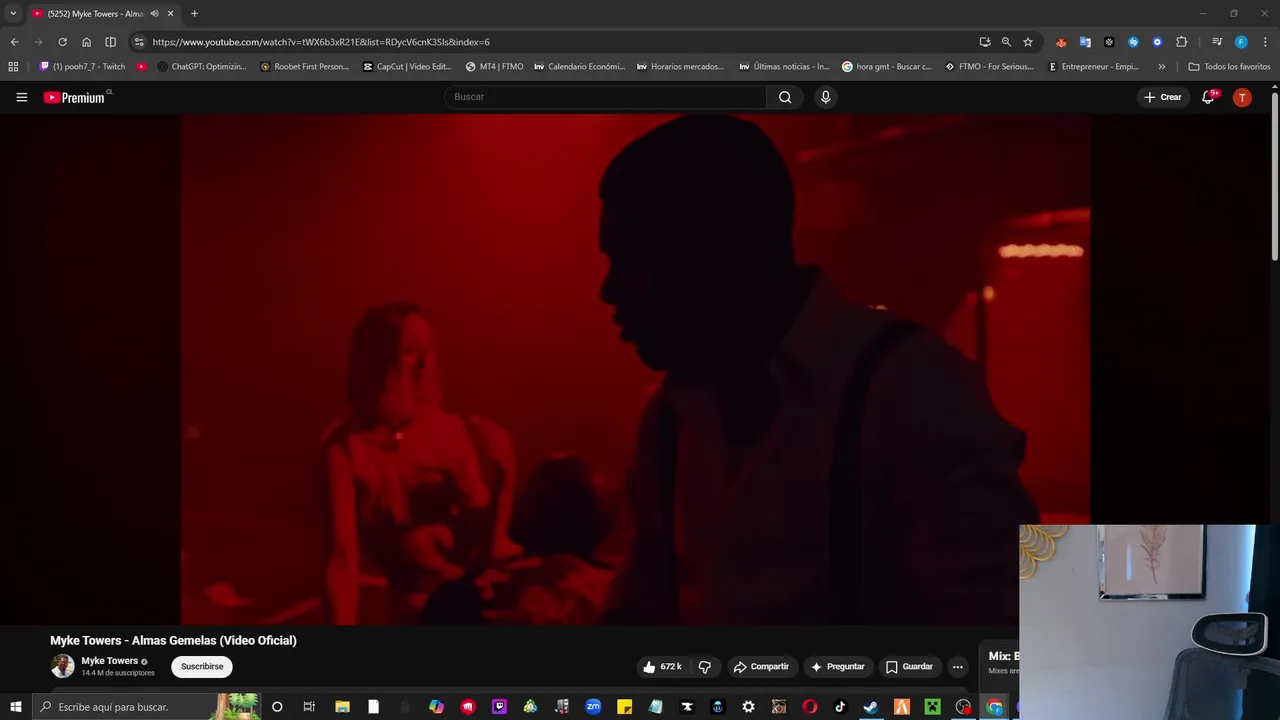
Task: Open Todos los favoritos bookmarks folder
Action: tap(1229, 67)
